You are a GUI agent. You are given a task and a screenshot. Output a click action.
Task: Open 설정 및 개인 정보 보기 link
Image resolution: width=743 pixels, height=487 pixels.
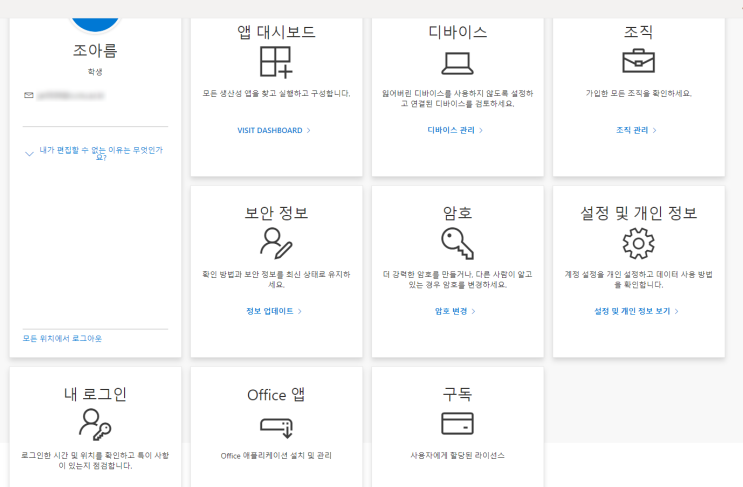(x=632, y=311)
